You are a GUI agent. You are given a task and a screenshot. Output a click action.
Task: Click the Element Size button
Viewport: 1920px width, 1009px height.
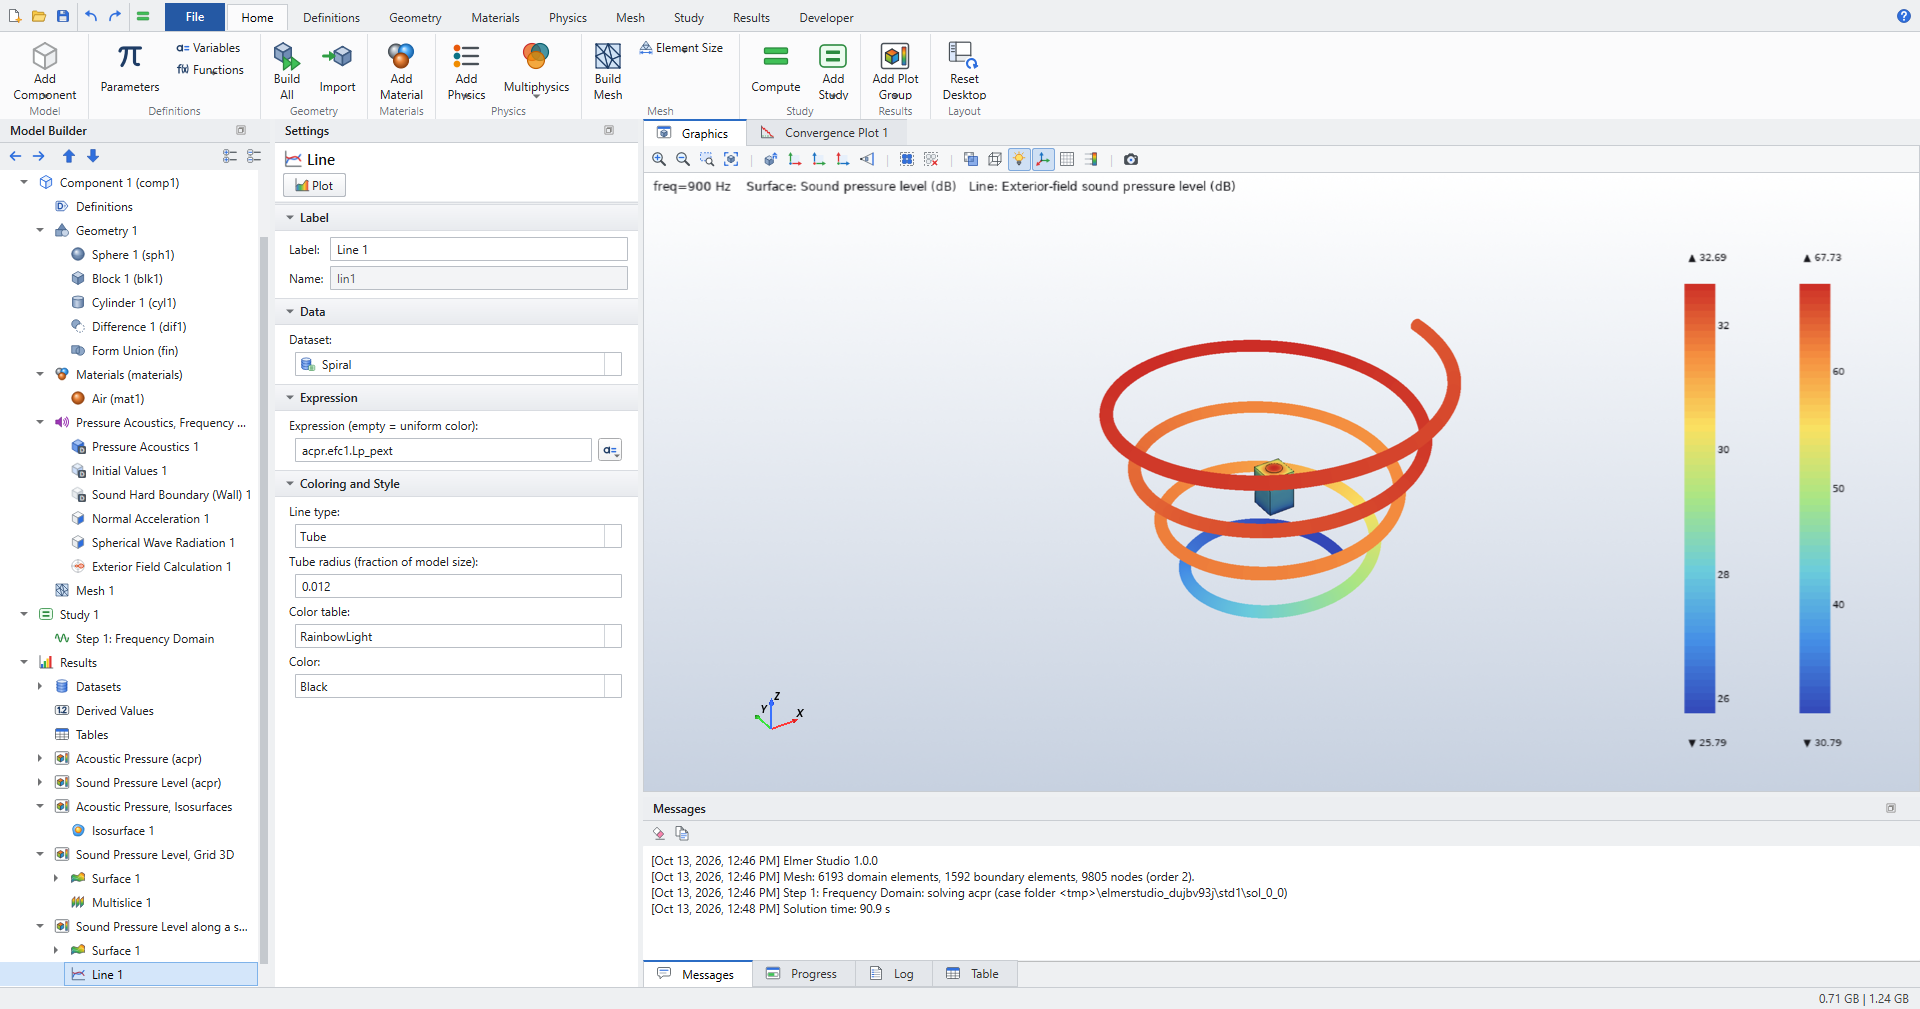click(681, 48)
